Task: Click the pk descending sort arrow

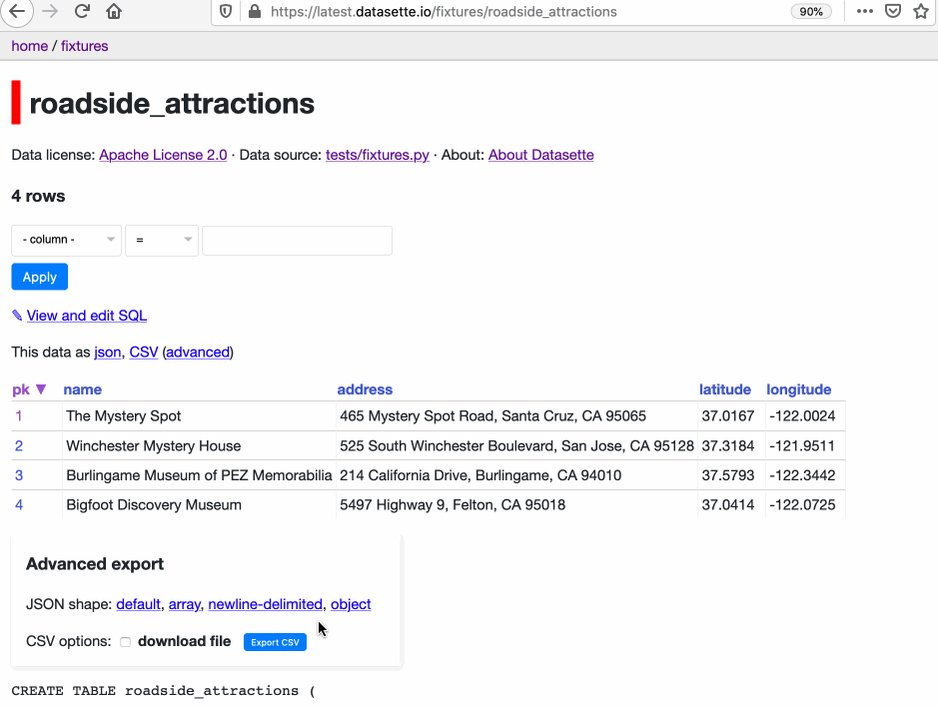Action: [x=41, y=389]
